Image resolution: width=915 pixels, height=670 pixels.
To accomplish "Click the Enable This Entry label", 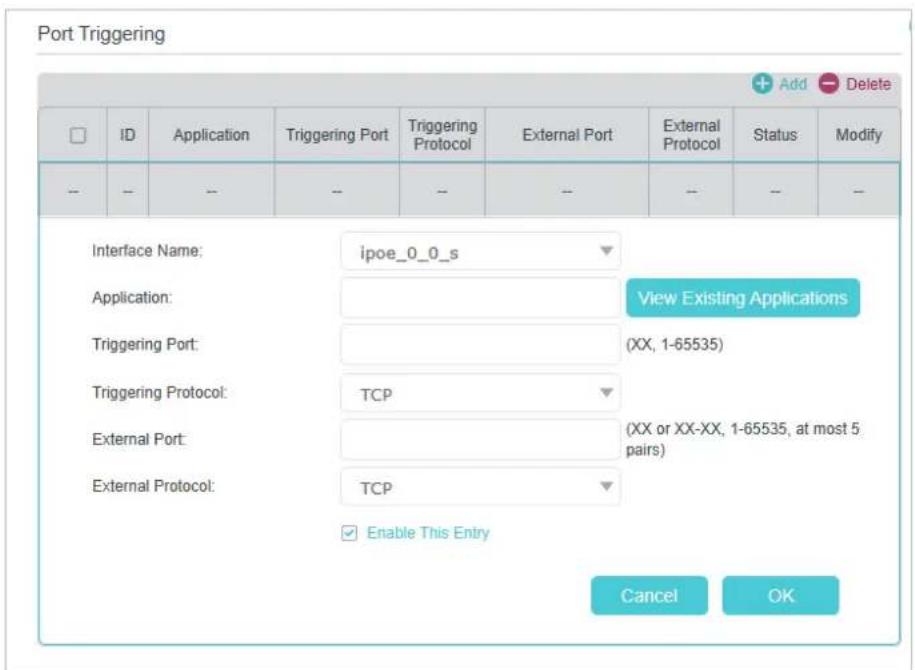I will 428,533.
